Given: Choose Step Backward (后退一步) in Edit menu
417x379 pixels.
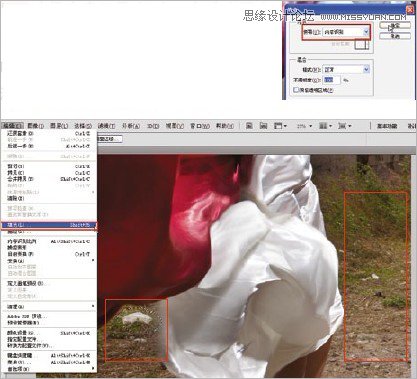Looking at the screenshot, I should (x=49, y=146).
